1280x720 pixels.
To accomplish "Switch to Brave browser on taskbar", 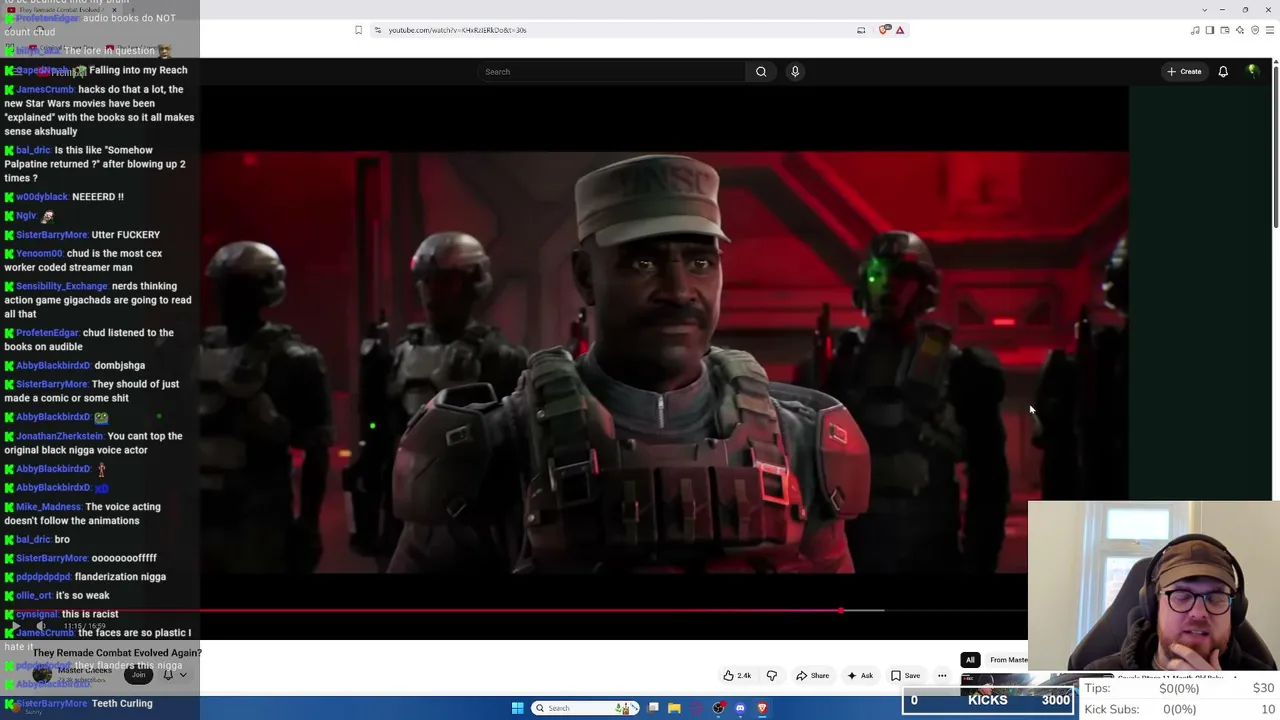I will point(762,708).
